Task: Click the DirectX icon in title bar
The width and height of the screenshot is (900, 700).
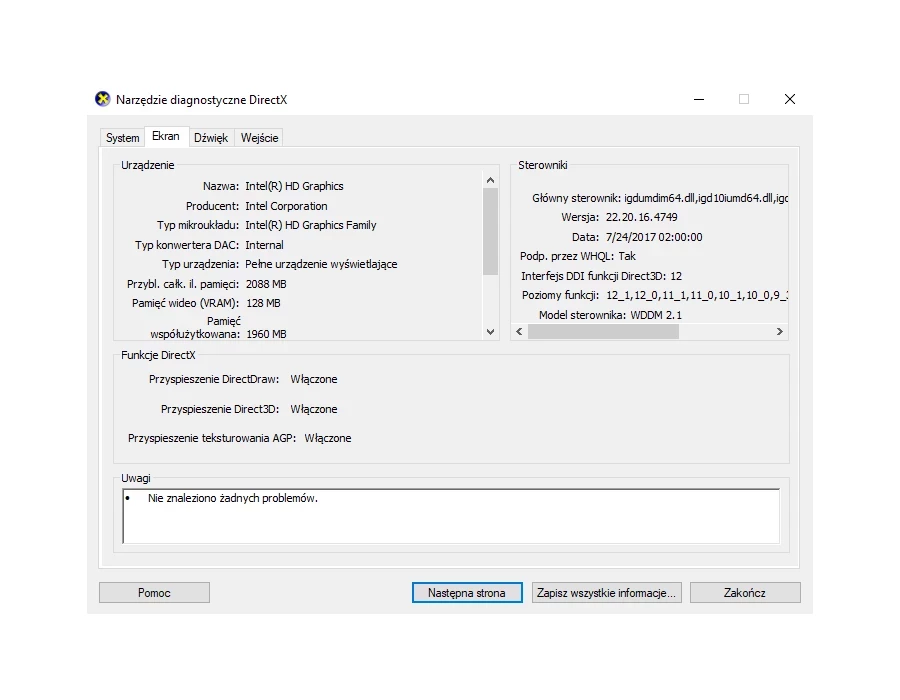Action: tap(103, 99)
